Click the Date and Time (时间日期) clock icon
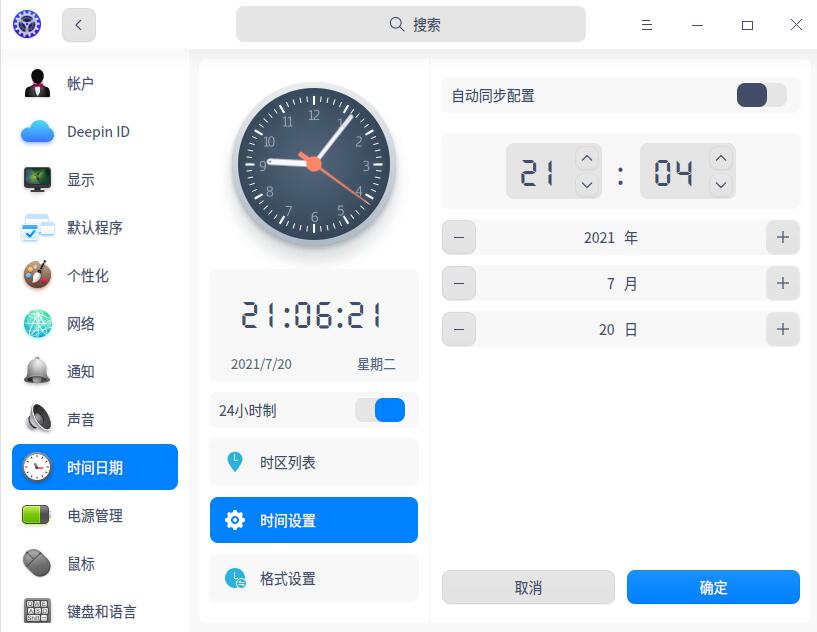 37,467
